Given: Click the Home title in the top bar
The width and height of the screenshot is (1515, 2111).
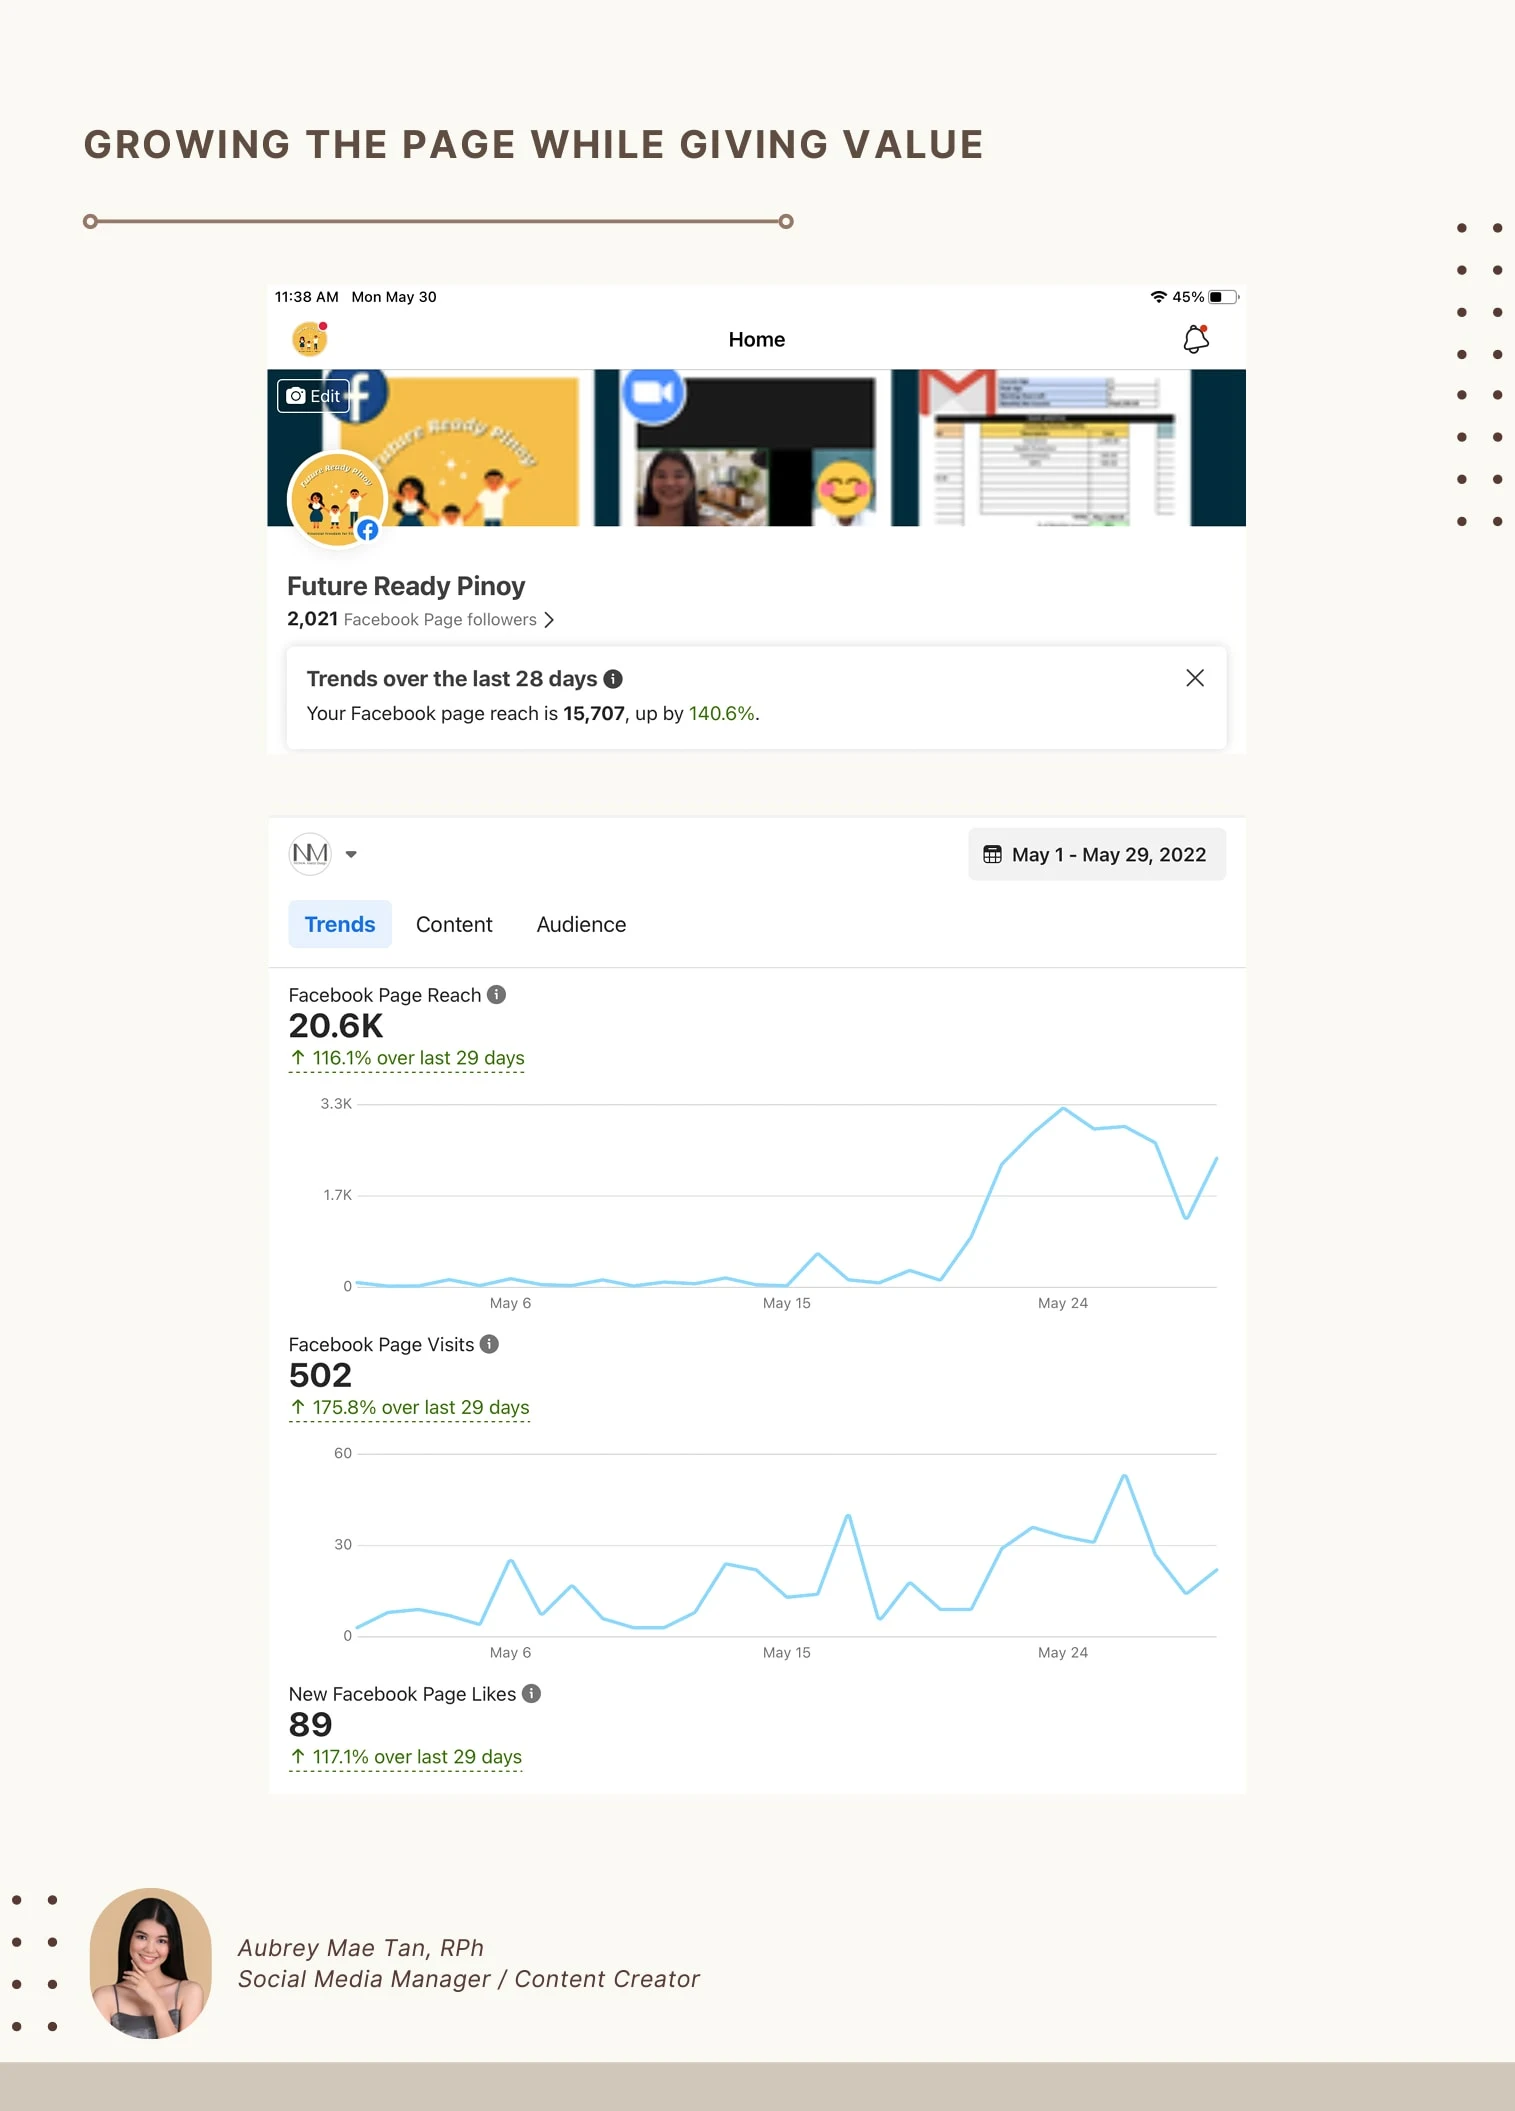Looking at the screenshot, I should coord(757,340).
